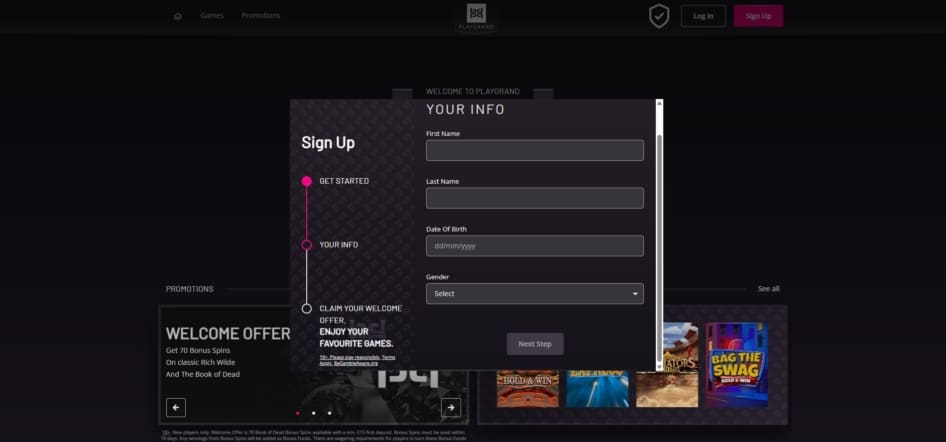Viewport: 946px width, 442px height.
Task: Click the home icon in top navigation
Action: (x=177, y=16)
